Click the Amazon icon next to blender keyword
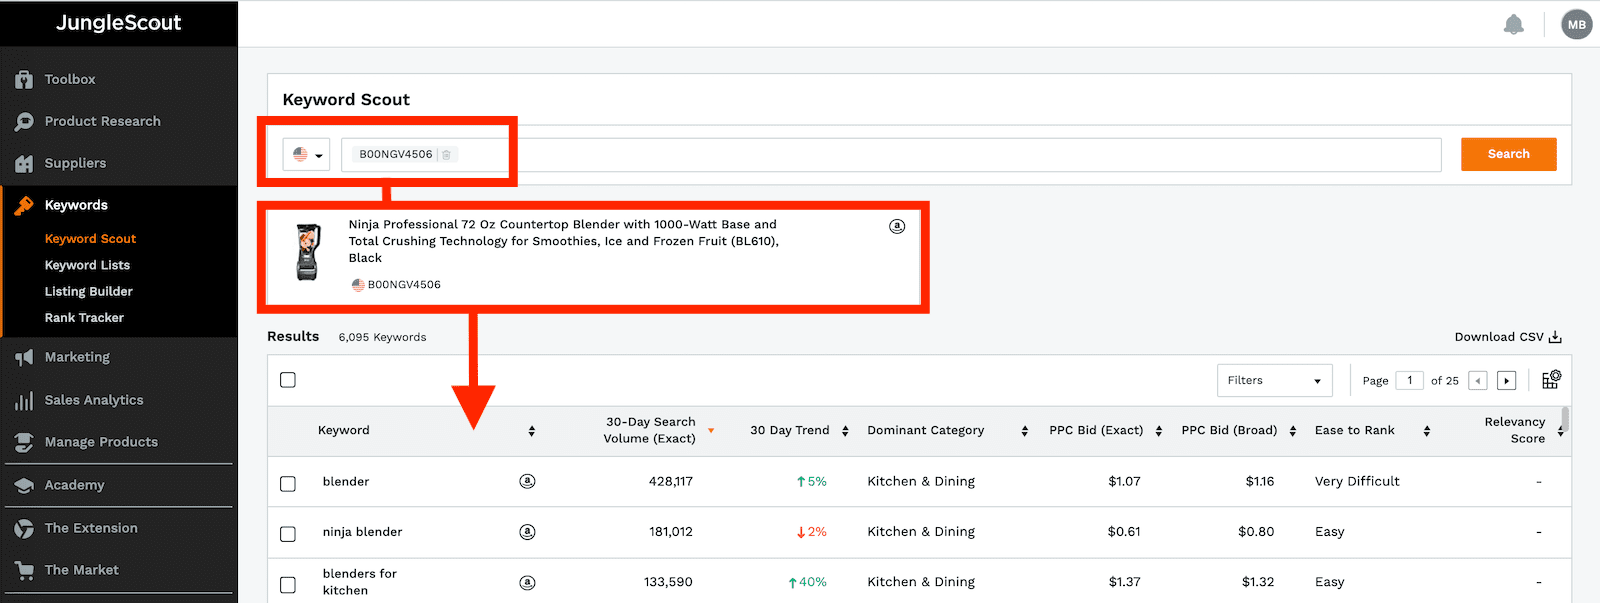Image resolution: width=1600 pixels, height=603 pixels. coord(527,481)
